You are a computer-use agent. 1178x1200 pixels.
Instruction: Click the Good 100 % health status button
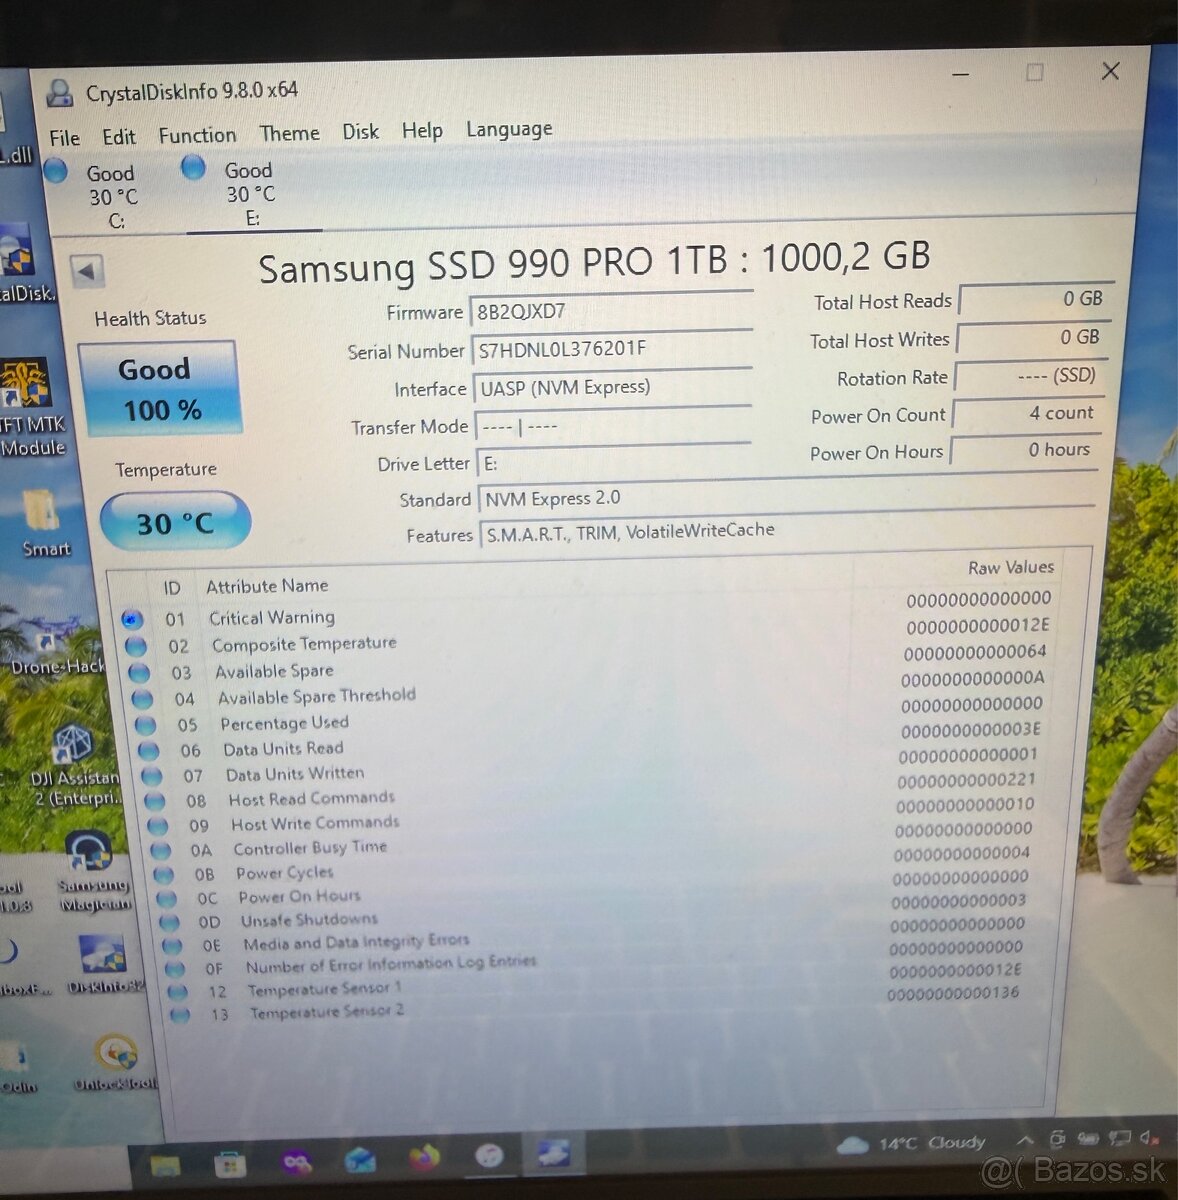tap(159, 389)
